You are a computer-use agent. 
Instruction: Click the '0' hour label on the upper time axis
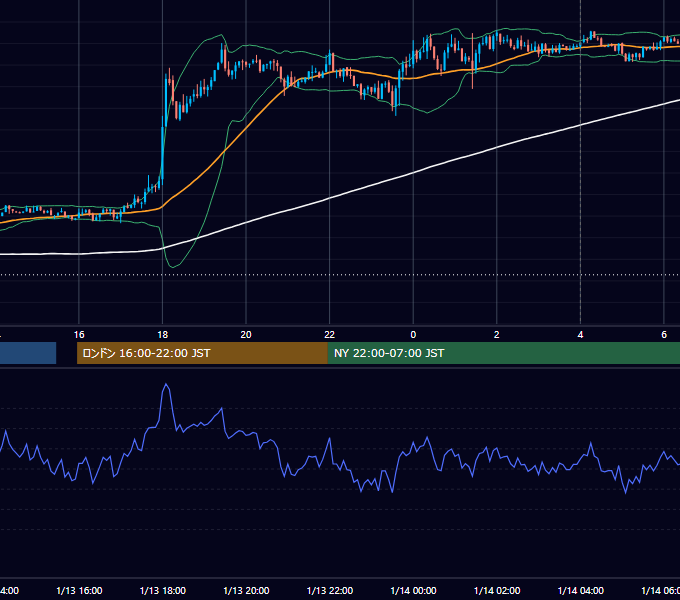click(x=413, y=335)
